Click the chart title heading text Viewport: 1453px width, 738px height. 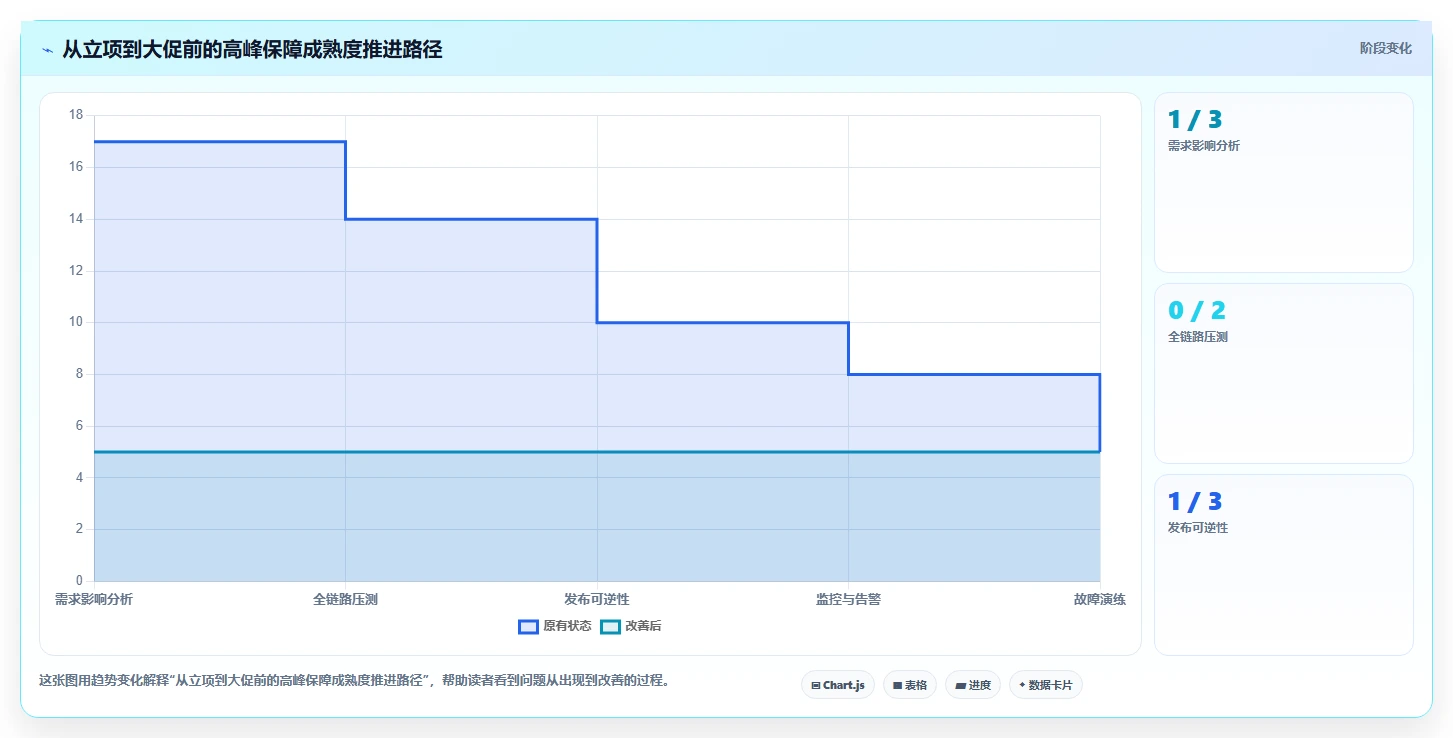[x=252, y=50]
